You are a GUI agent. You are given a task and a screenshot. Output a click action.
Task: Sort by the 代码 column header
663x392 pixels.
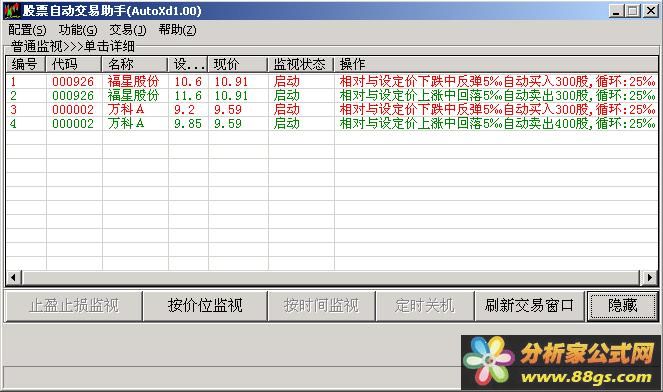click(74, 64)
